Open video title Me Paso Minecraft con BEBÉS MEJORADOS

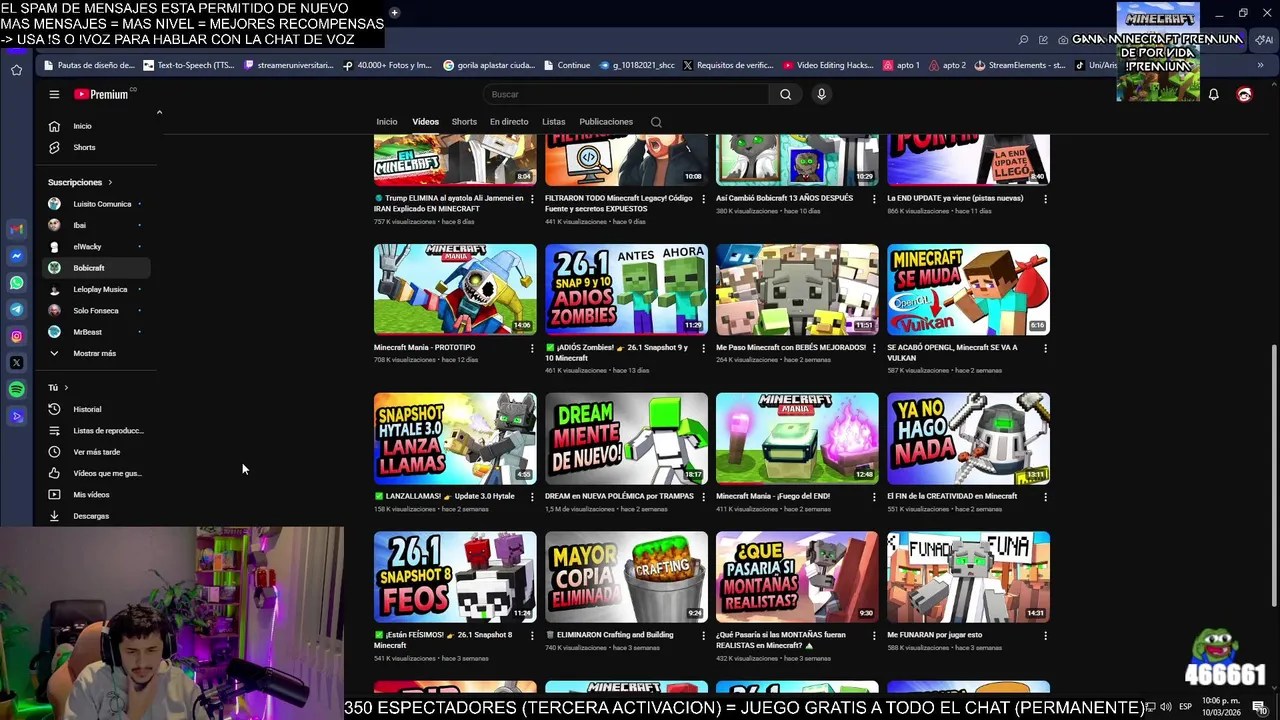click(x=791, y=348)
